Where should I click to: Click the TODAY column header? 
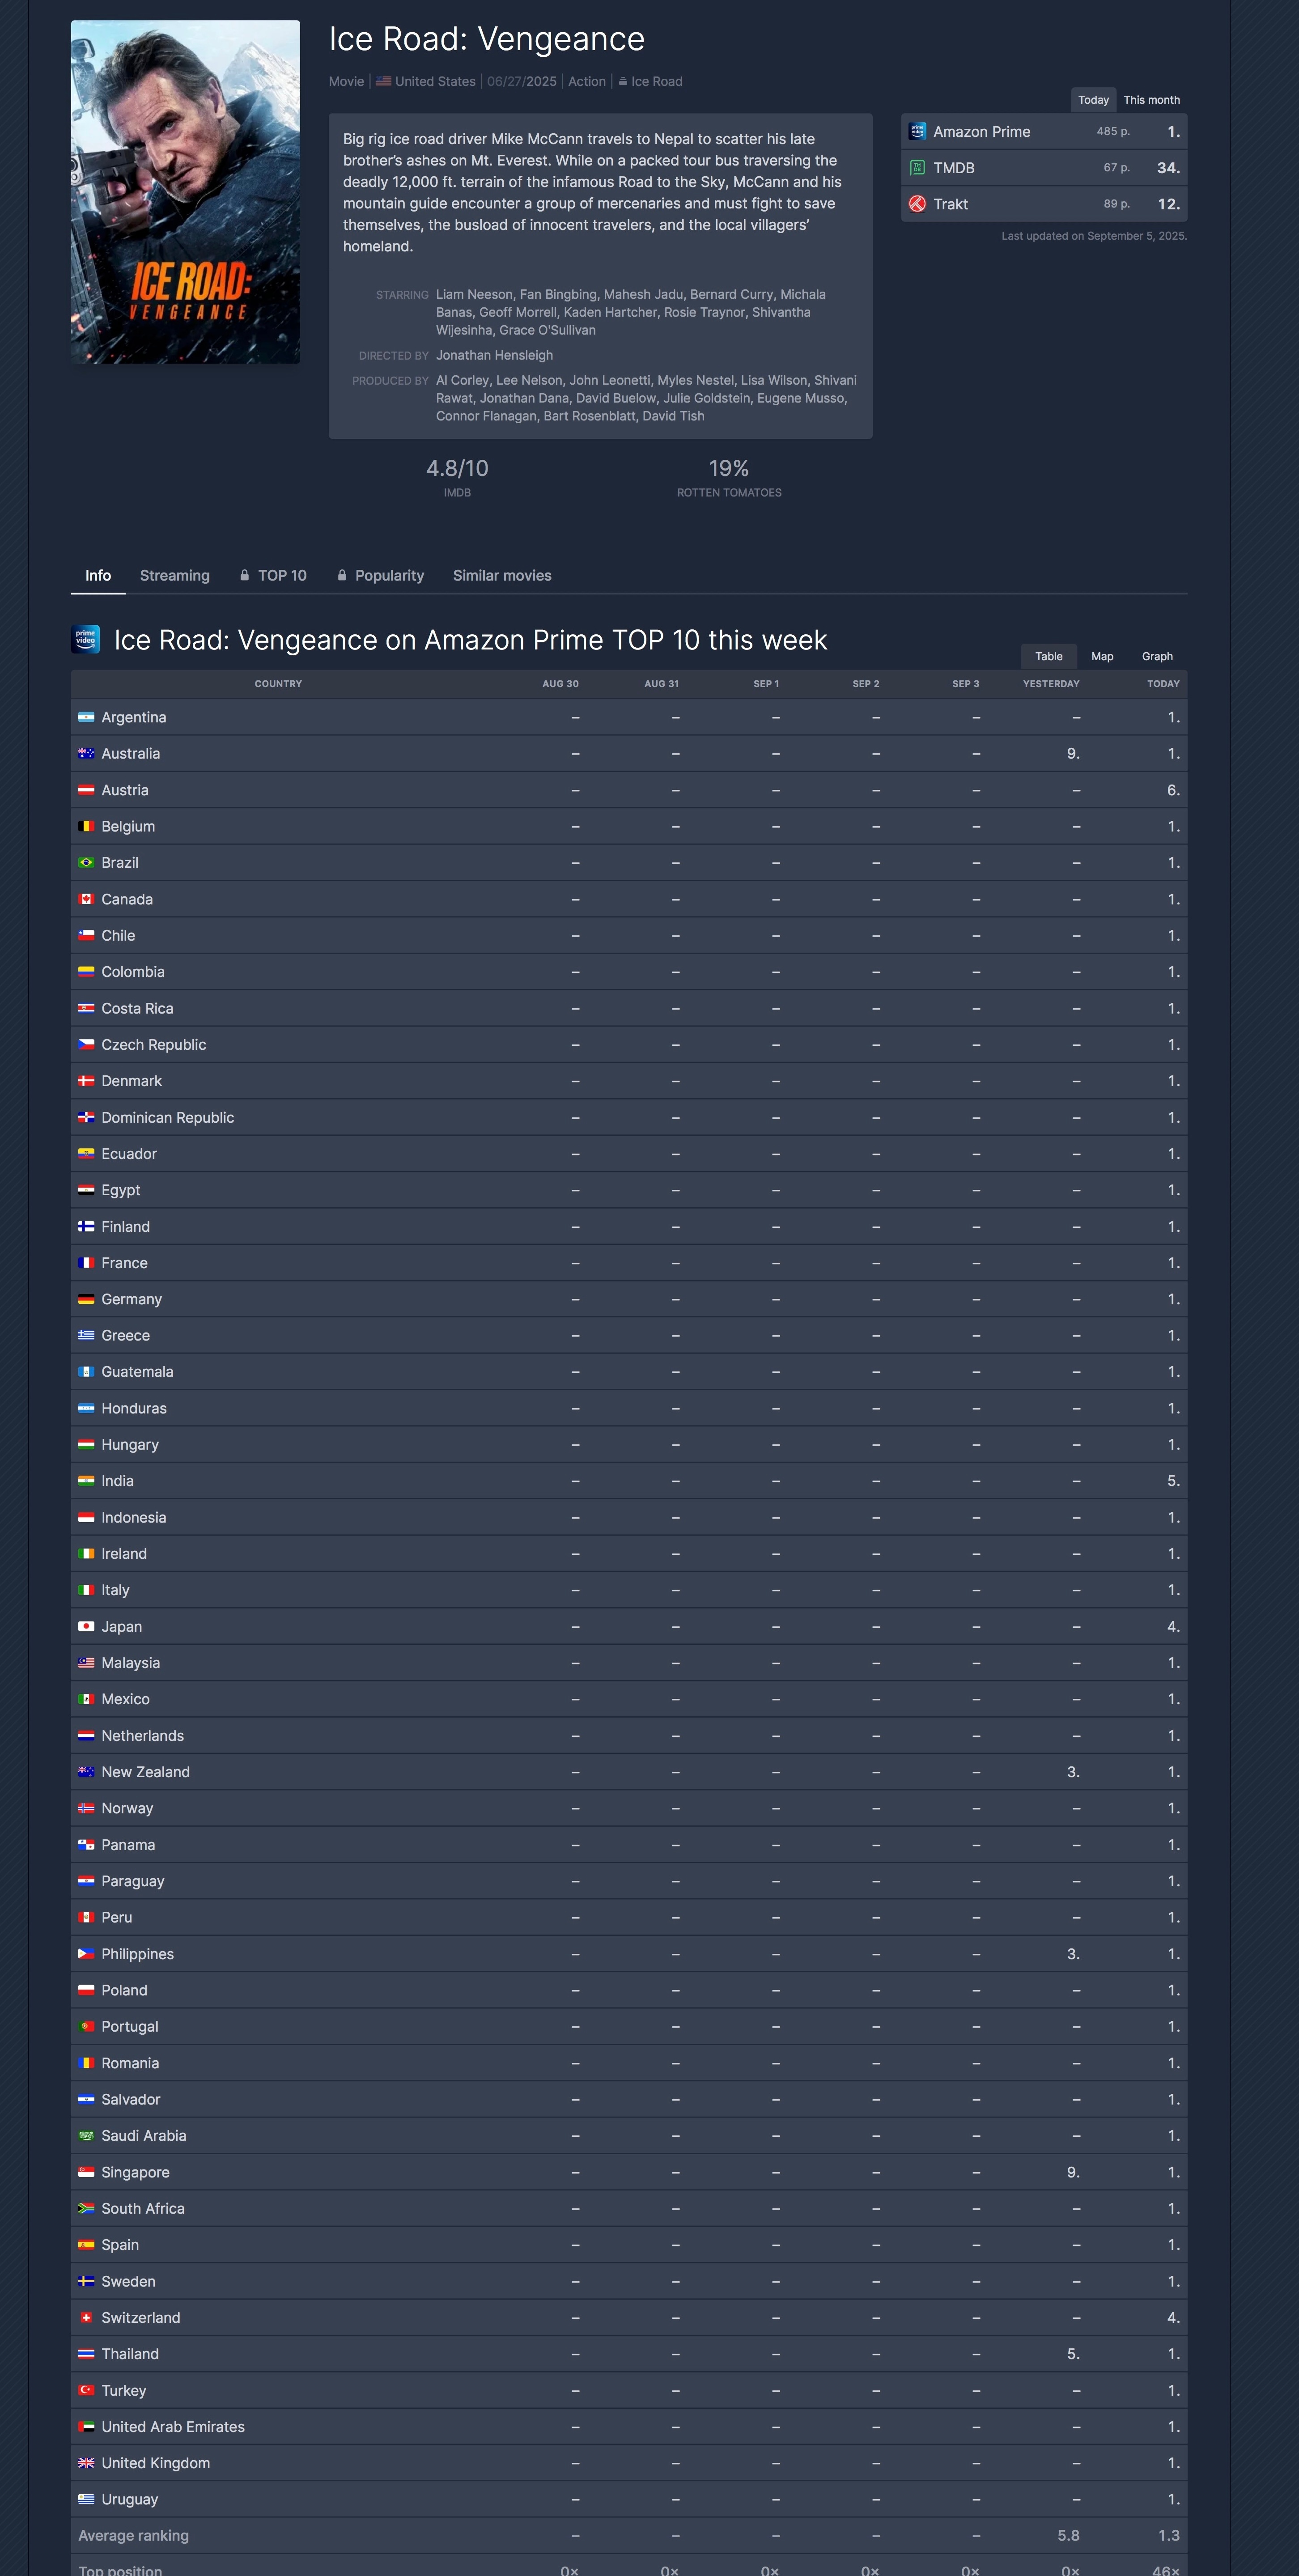pos(1163,684)
